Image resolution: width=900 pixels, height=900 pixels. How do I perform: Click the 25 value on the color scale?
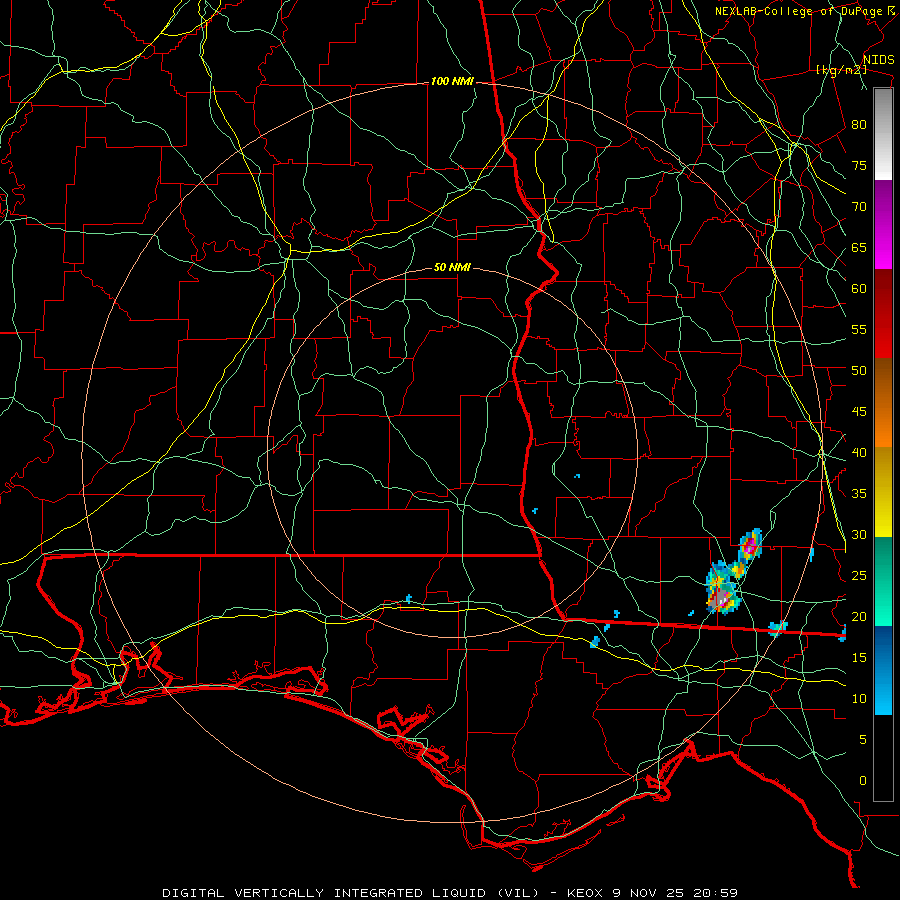click(x=859, y=575)
